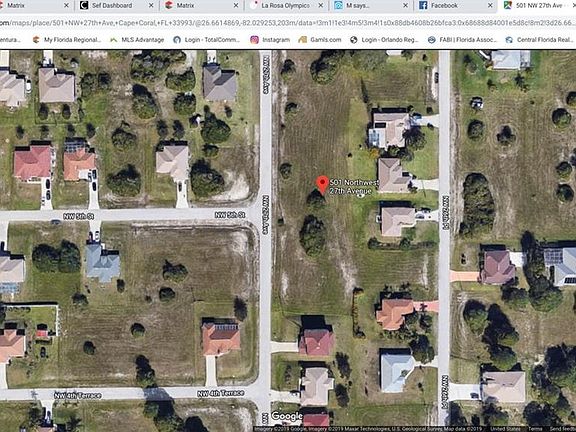
Task: Close the M says... tab
Action: 406,6
